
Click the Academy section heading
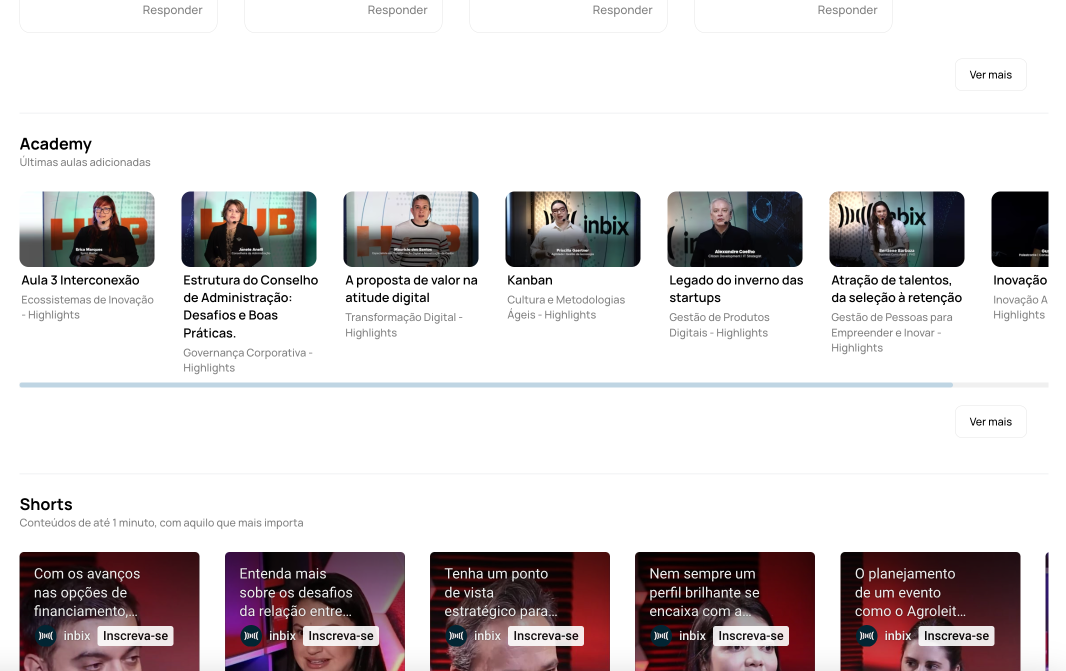click(56, 144)
